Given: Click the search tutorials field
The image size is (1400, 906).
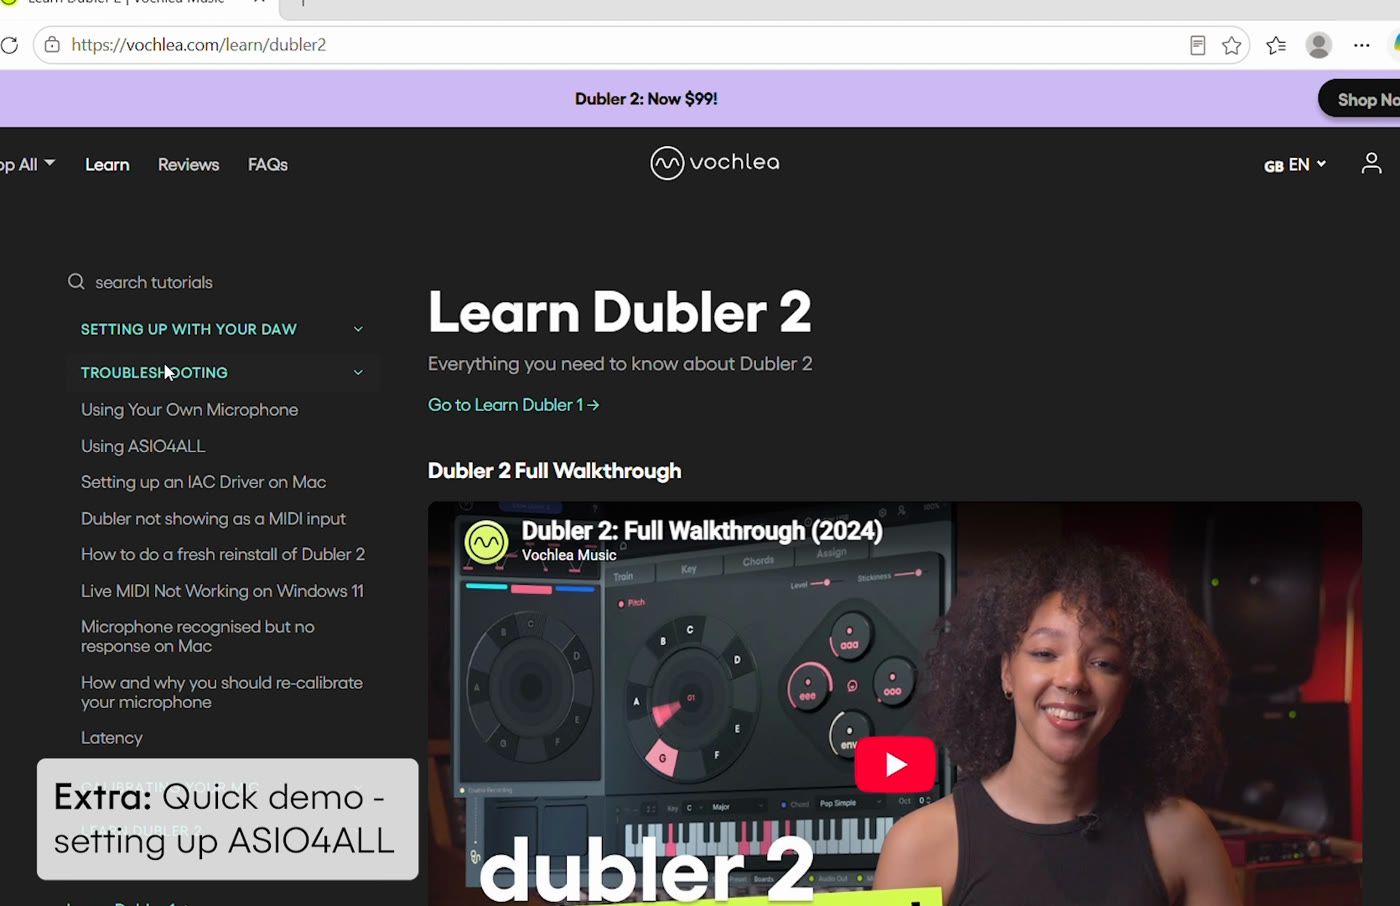Looking at the screenshot, I should pyautogui.click(x=218, y=282).
